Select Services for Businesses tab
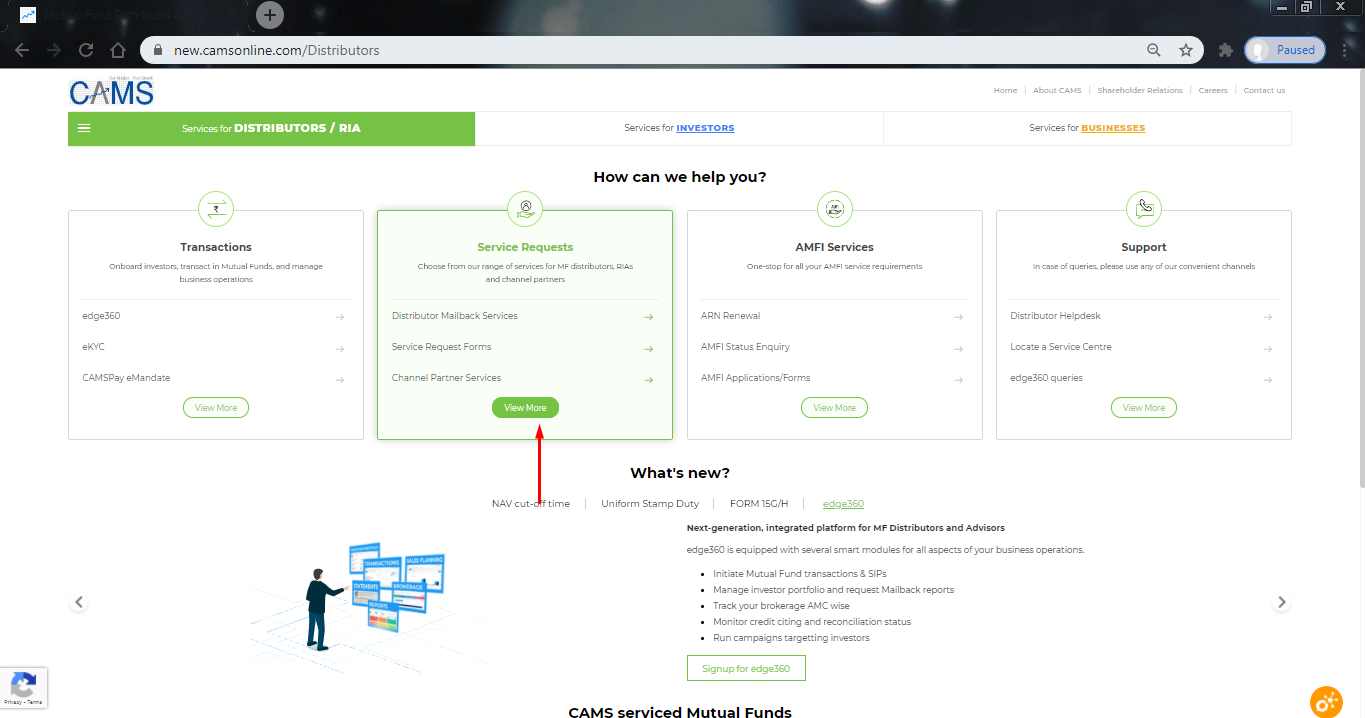This screenshot has width=1365, height=718. click(x=1087, y=128)
